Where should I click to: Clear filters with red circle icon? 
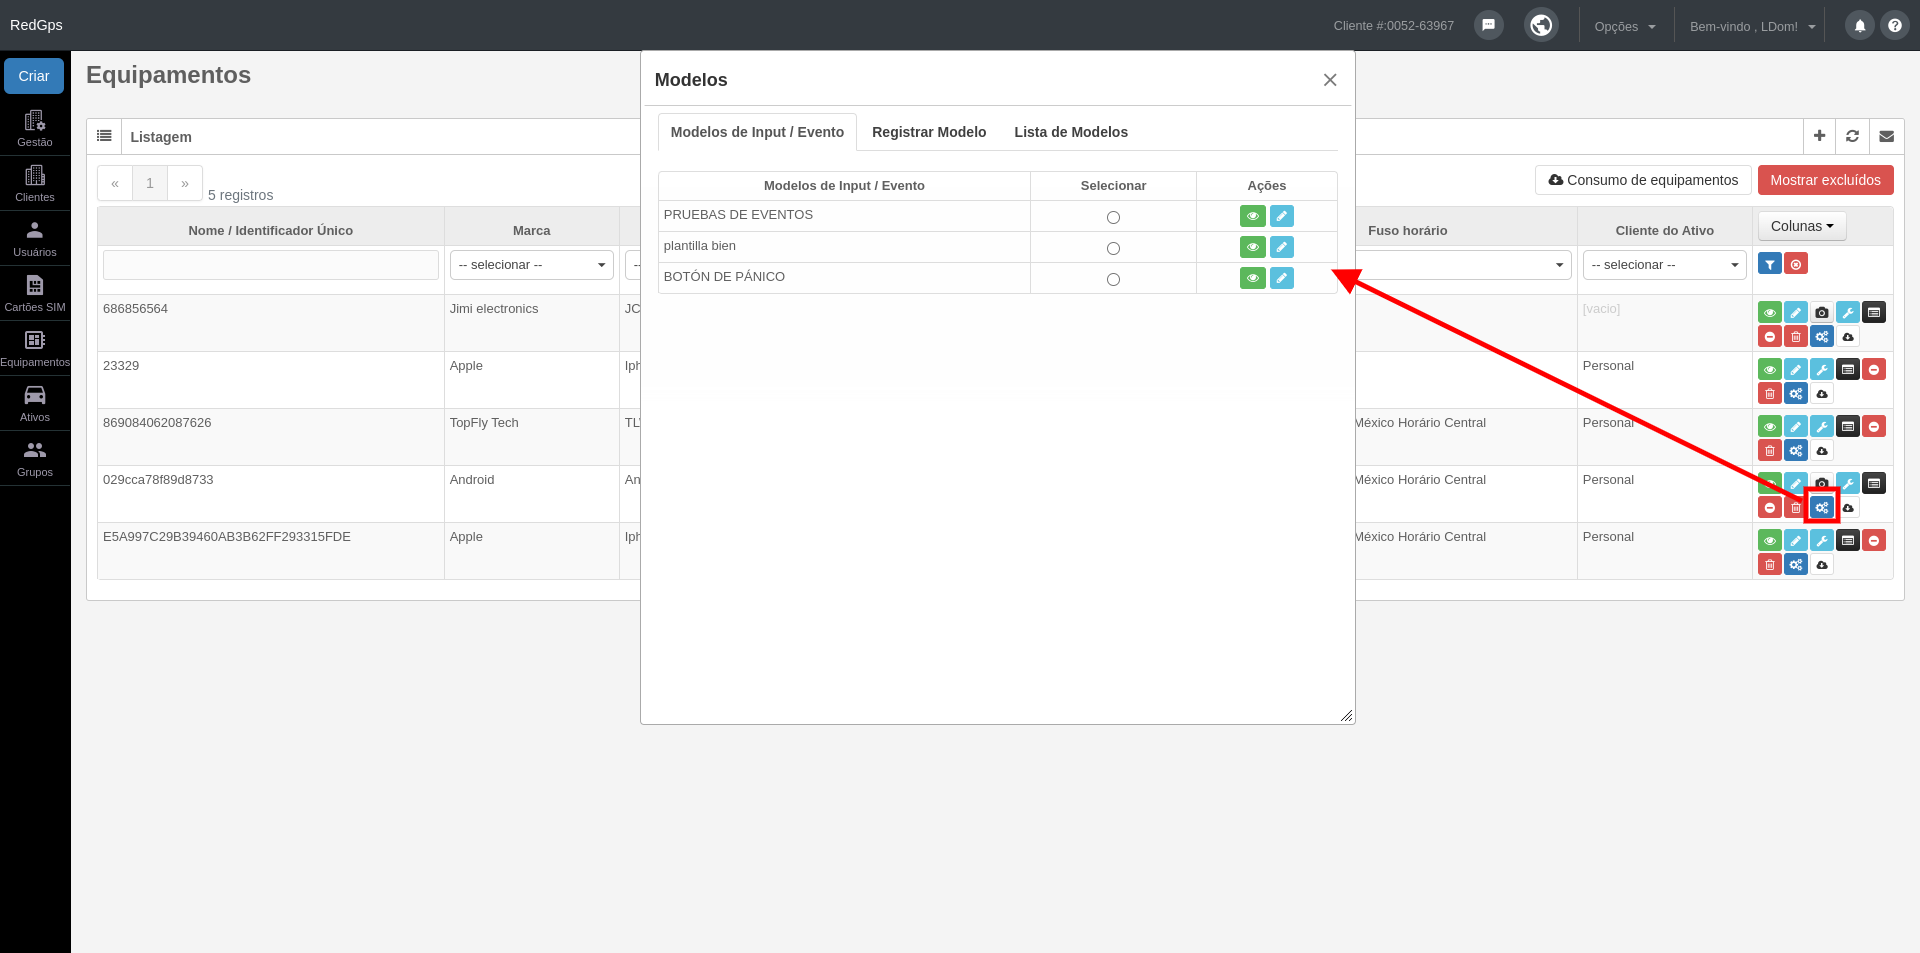[1796, 264]
